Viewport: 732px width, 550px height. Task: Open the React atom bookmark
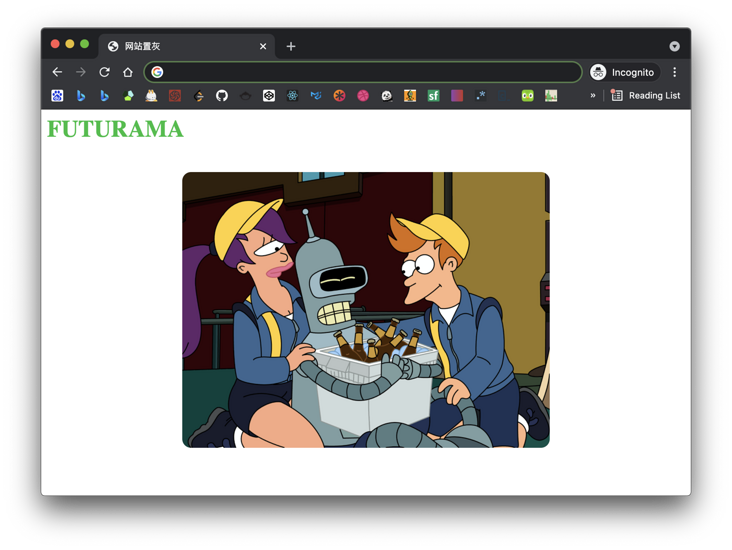point(292,96)
